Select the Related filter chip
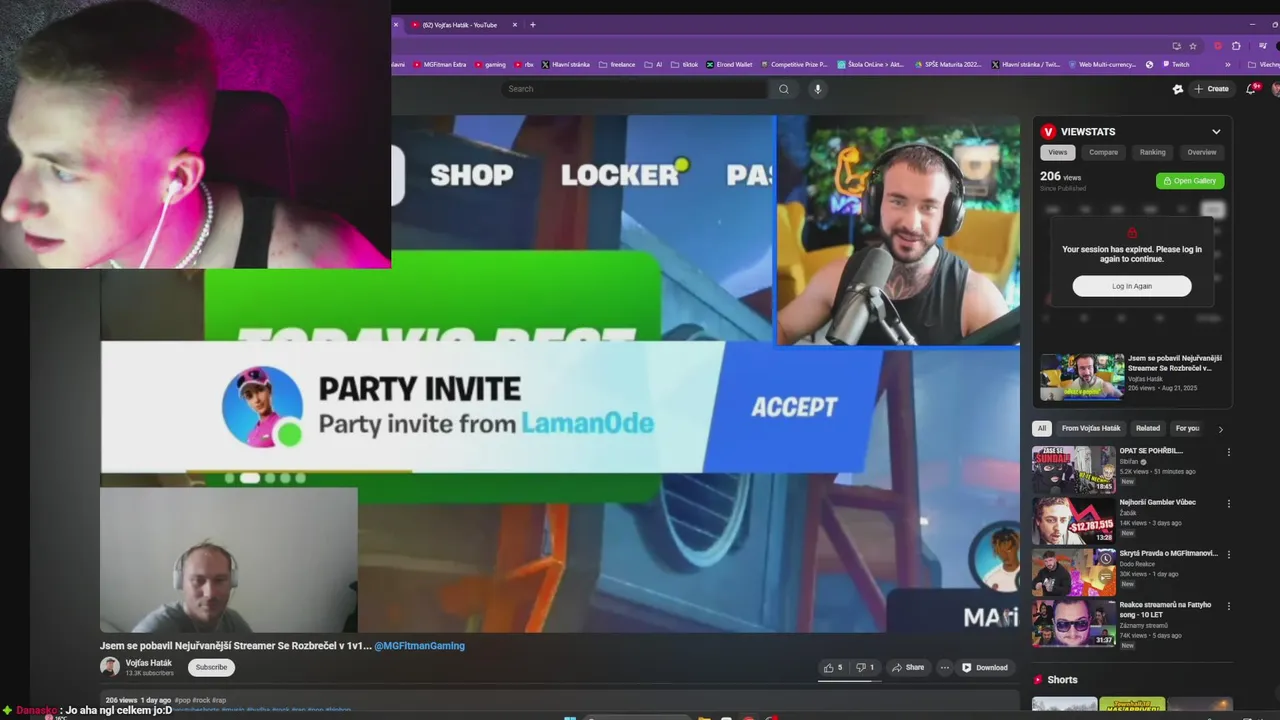Viewport: 1280px width, 720px height. click(1148, 428)
